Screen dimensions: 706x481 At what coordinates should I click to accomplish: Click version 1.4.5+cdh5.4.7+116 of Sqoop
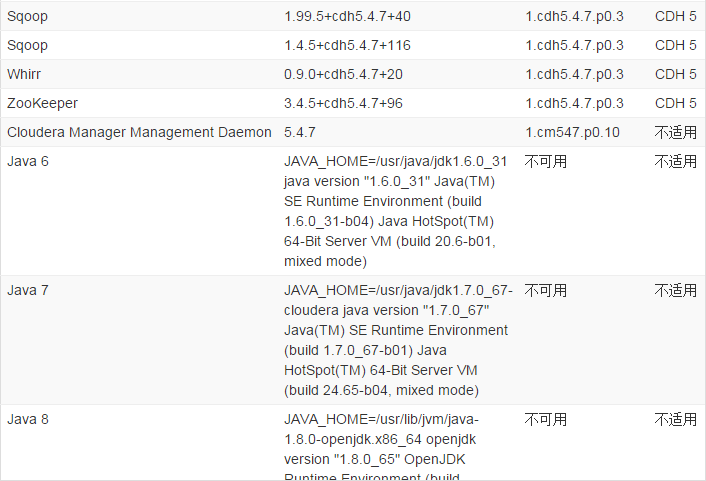(x=347, y=45)
